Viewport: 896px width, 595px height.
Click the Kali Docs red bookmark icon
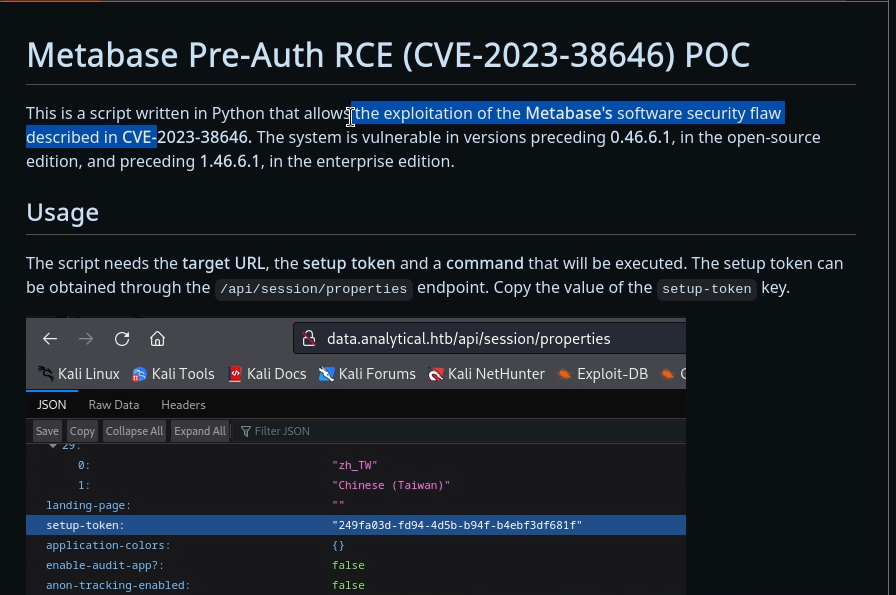point(235,374)
